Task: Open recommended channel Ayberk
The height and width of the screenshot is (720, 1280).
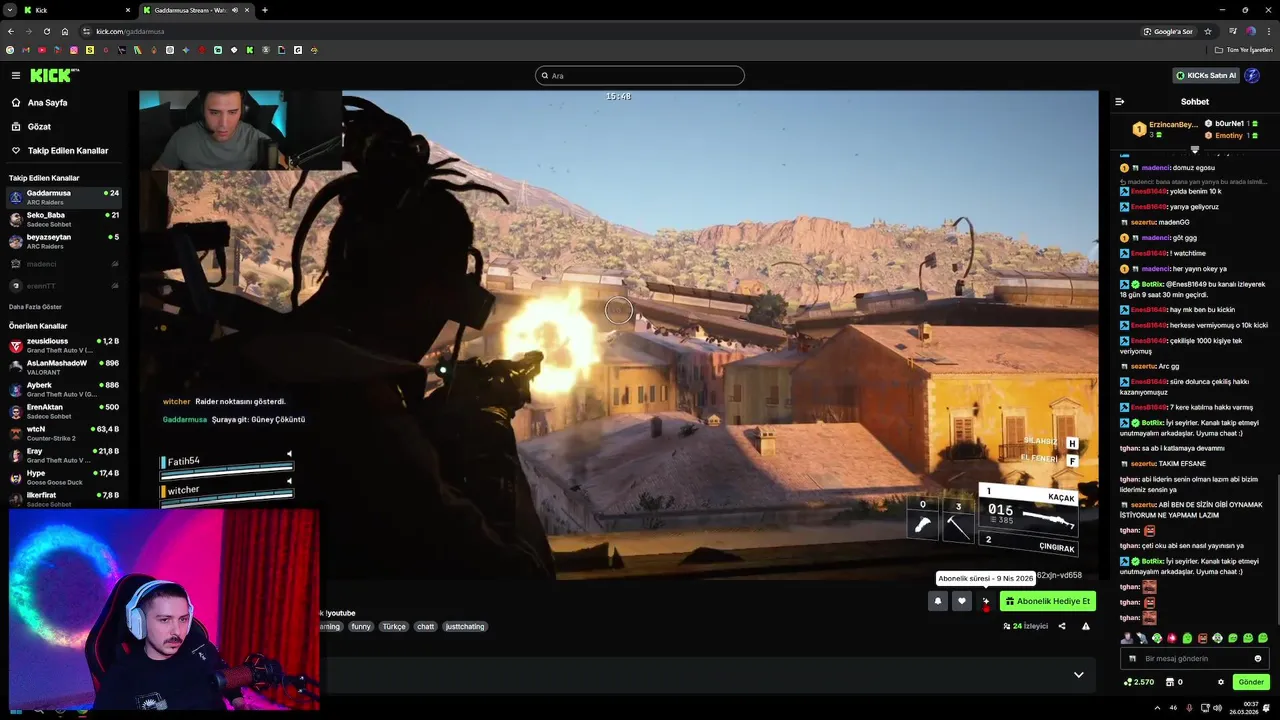Action: [64, 389]
